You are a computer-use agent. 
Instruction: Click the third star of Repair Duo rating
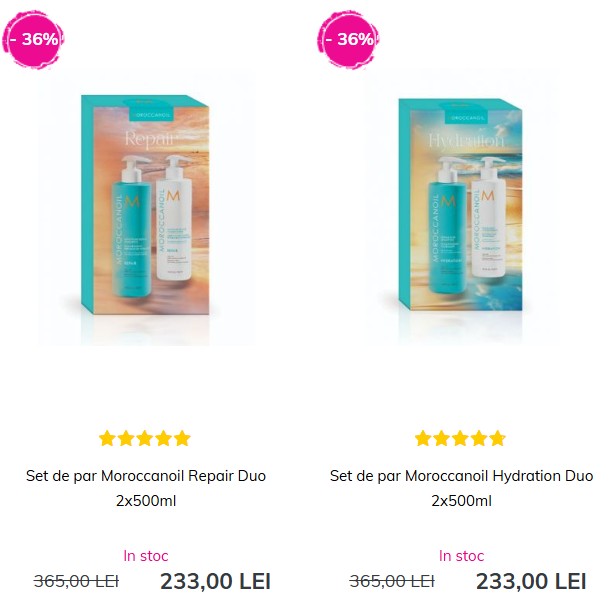(145, 439)
